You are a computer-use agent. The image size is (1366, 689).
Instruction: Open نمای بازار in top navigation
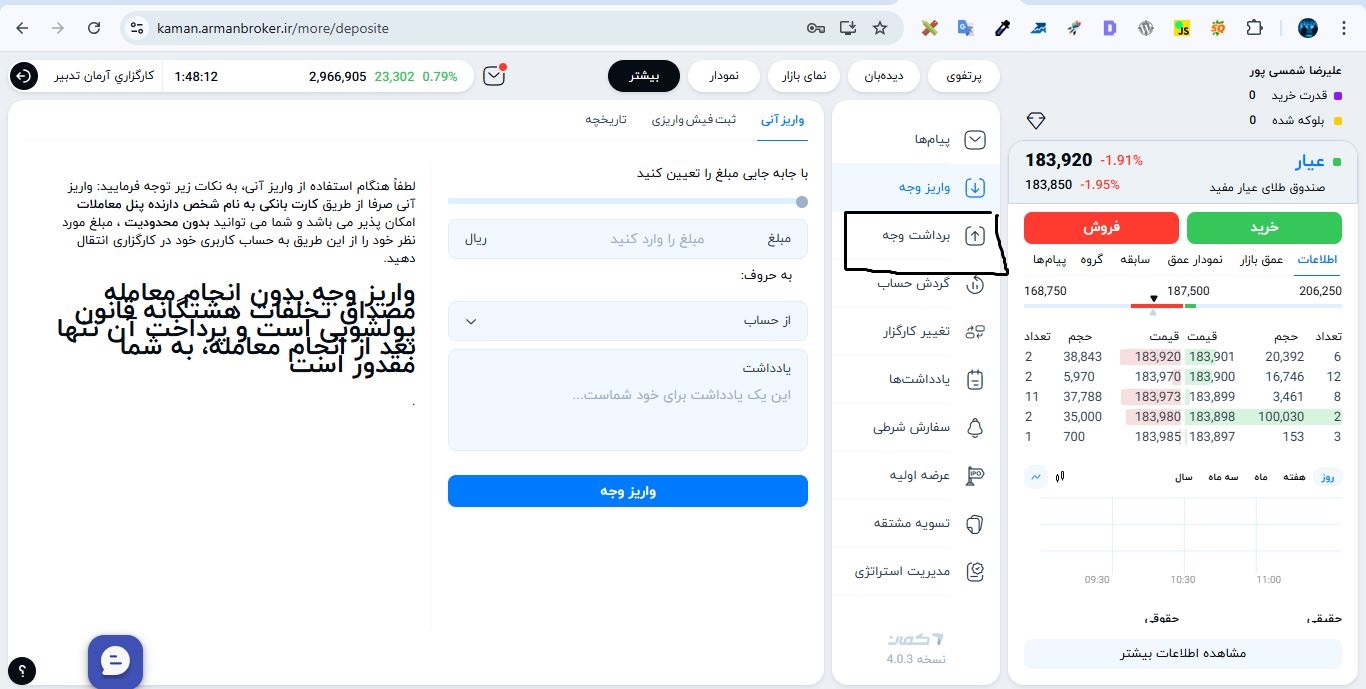(x=804, y=76)
